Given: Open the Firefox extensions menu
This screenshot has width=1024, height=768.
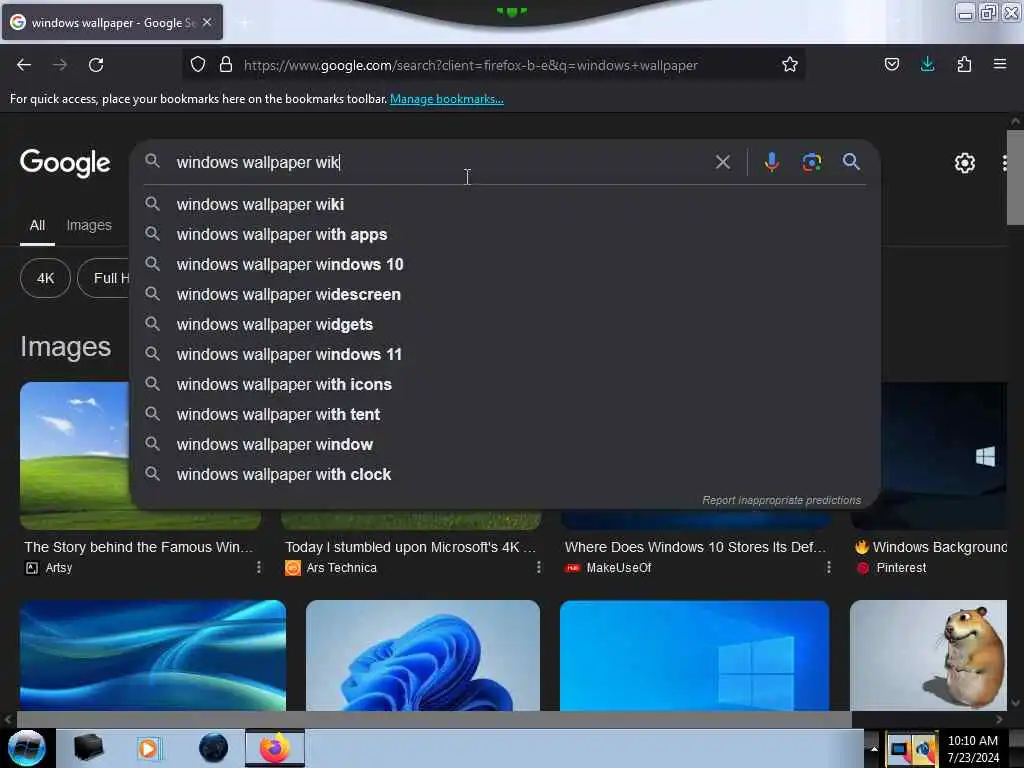Looking at the screenshot, I should point(964,65).
